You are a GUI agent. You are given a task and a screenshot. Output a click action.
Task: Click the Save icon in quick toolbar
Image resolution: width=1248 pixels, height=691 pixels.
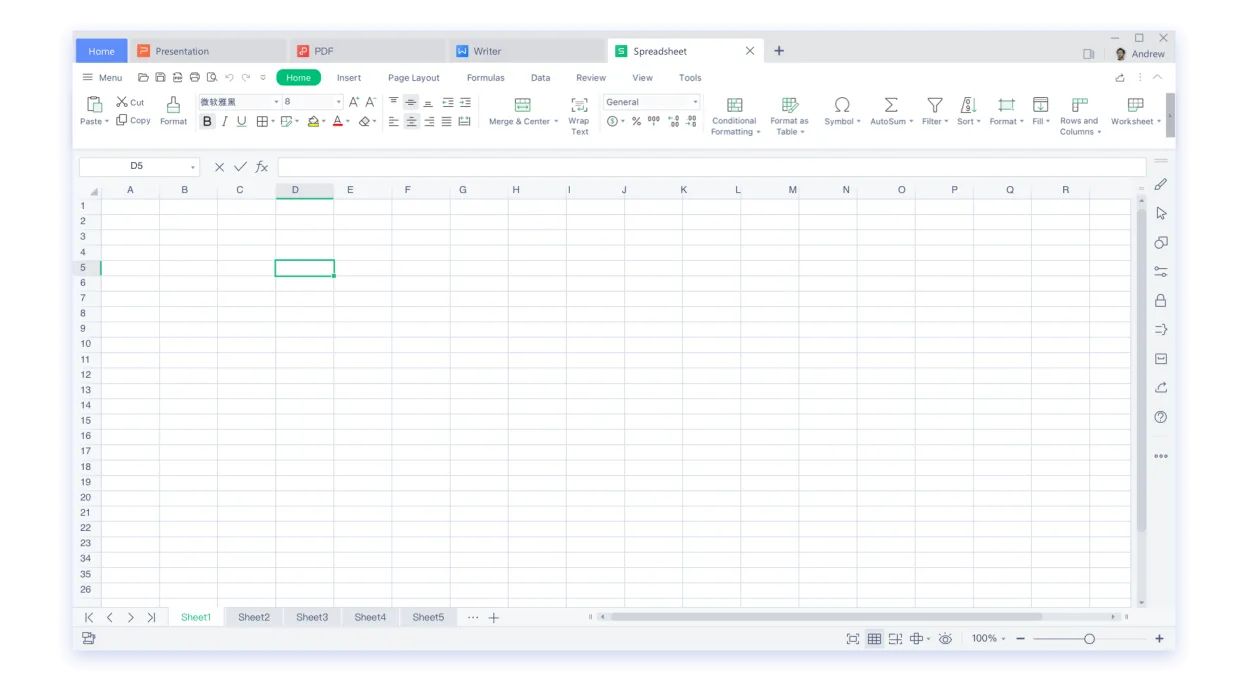pos(160,77)
